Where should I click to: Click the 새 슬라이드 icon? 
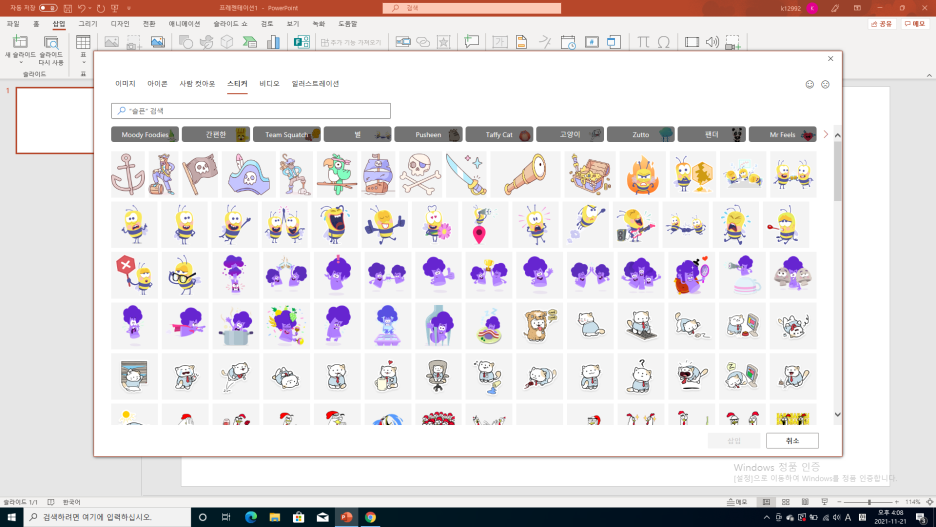coord(20,42)
